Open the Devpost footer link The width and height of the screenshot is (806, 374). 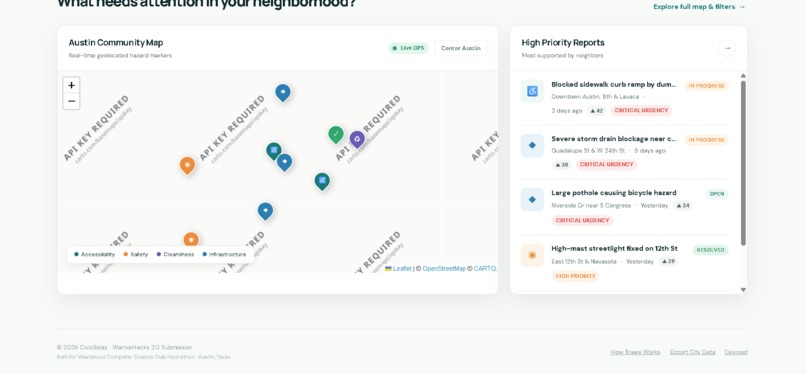click(x=736, y=352)
